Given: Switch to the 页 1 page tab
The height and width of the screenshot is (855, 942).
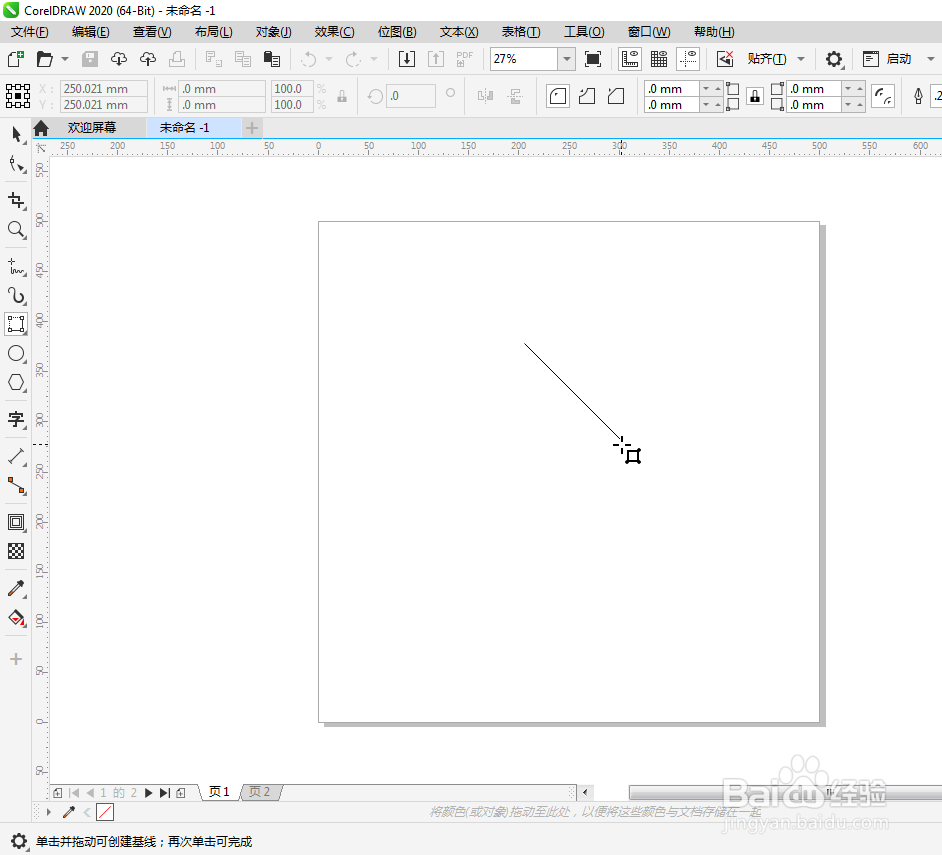Looking at the screenshot, I should coord(219,792).
